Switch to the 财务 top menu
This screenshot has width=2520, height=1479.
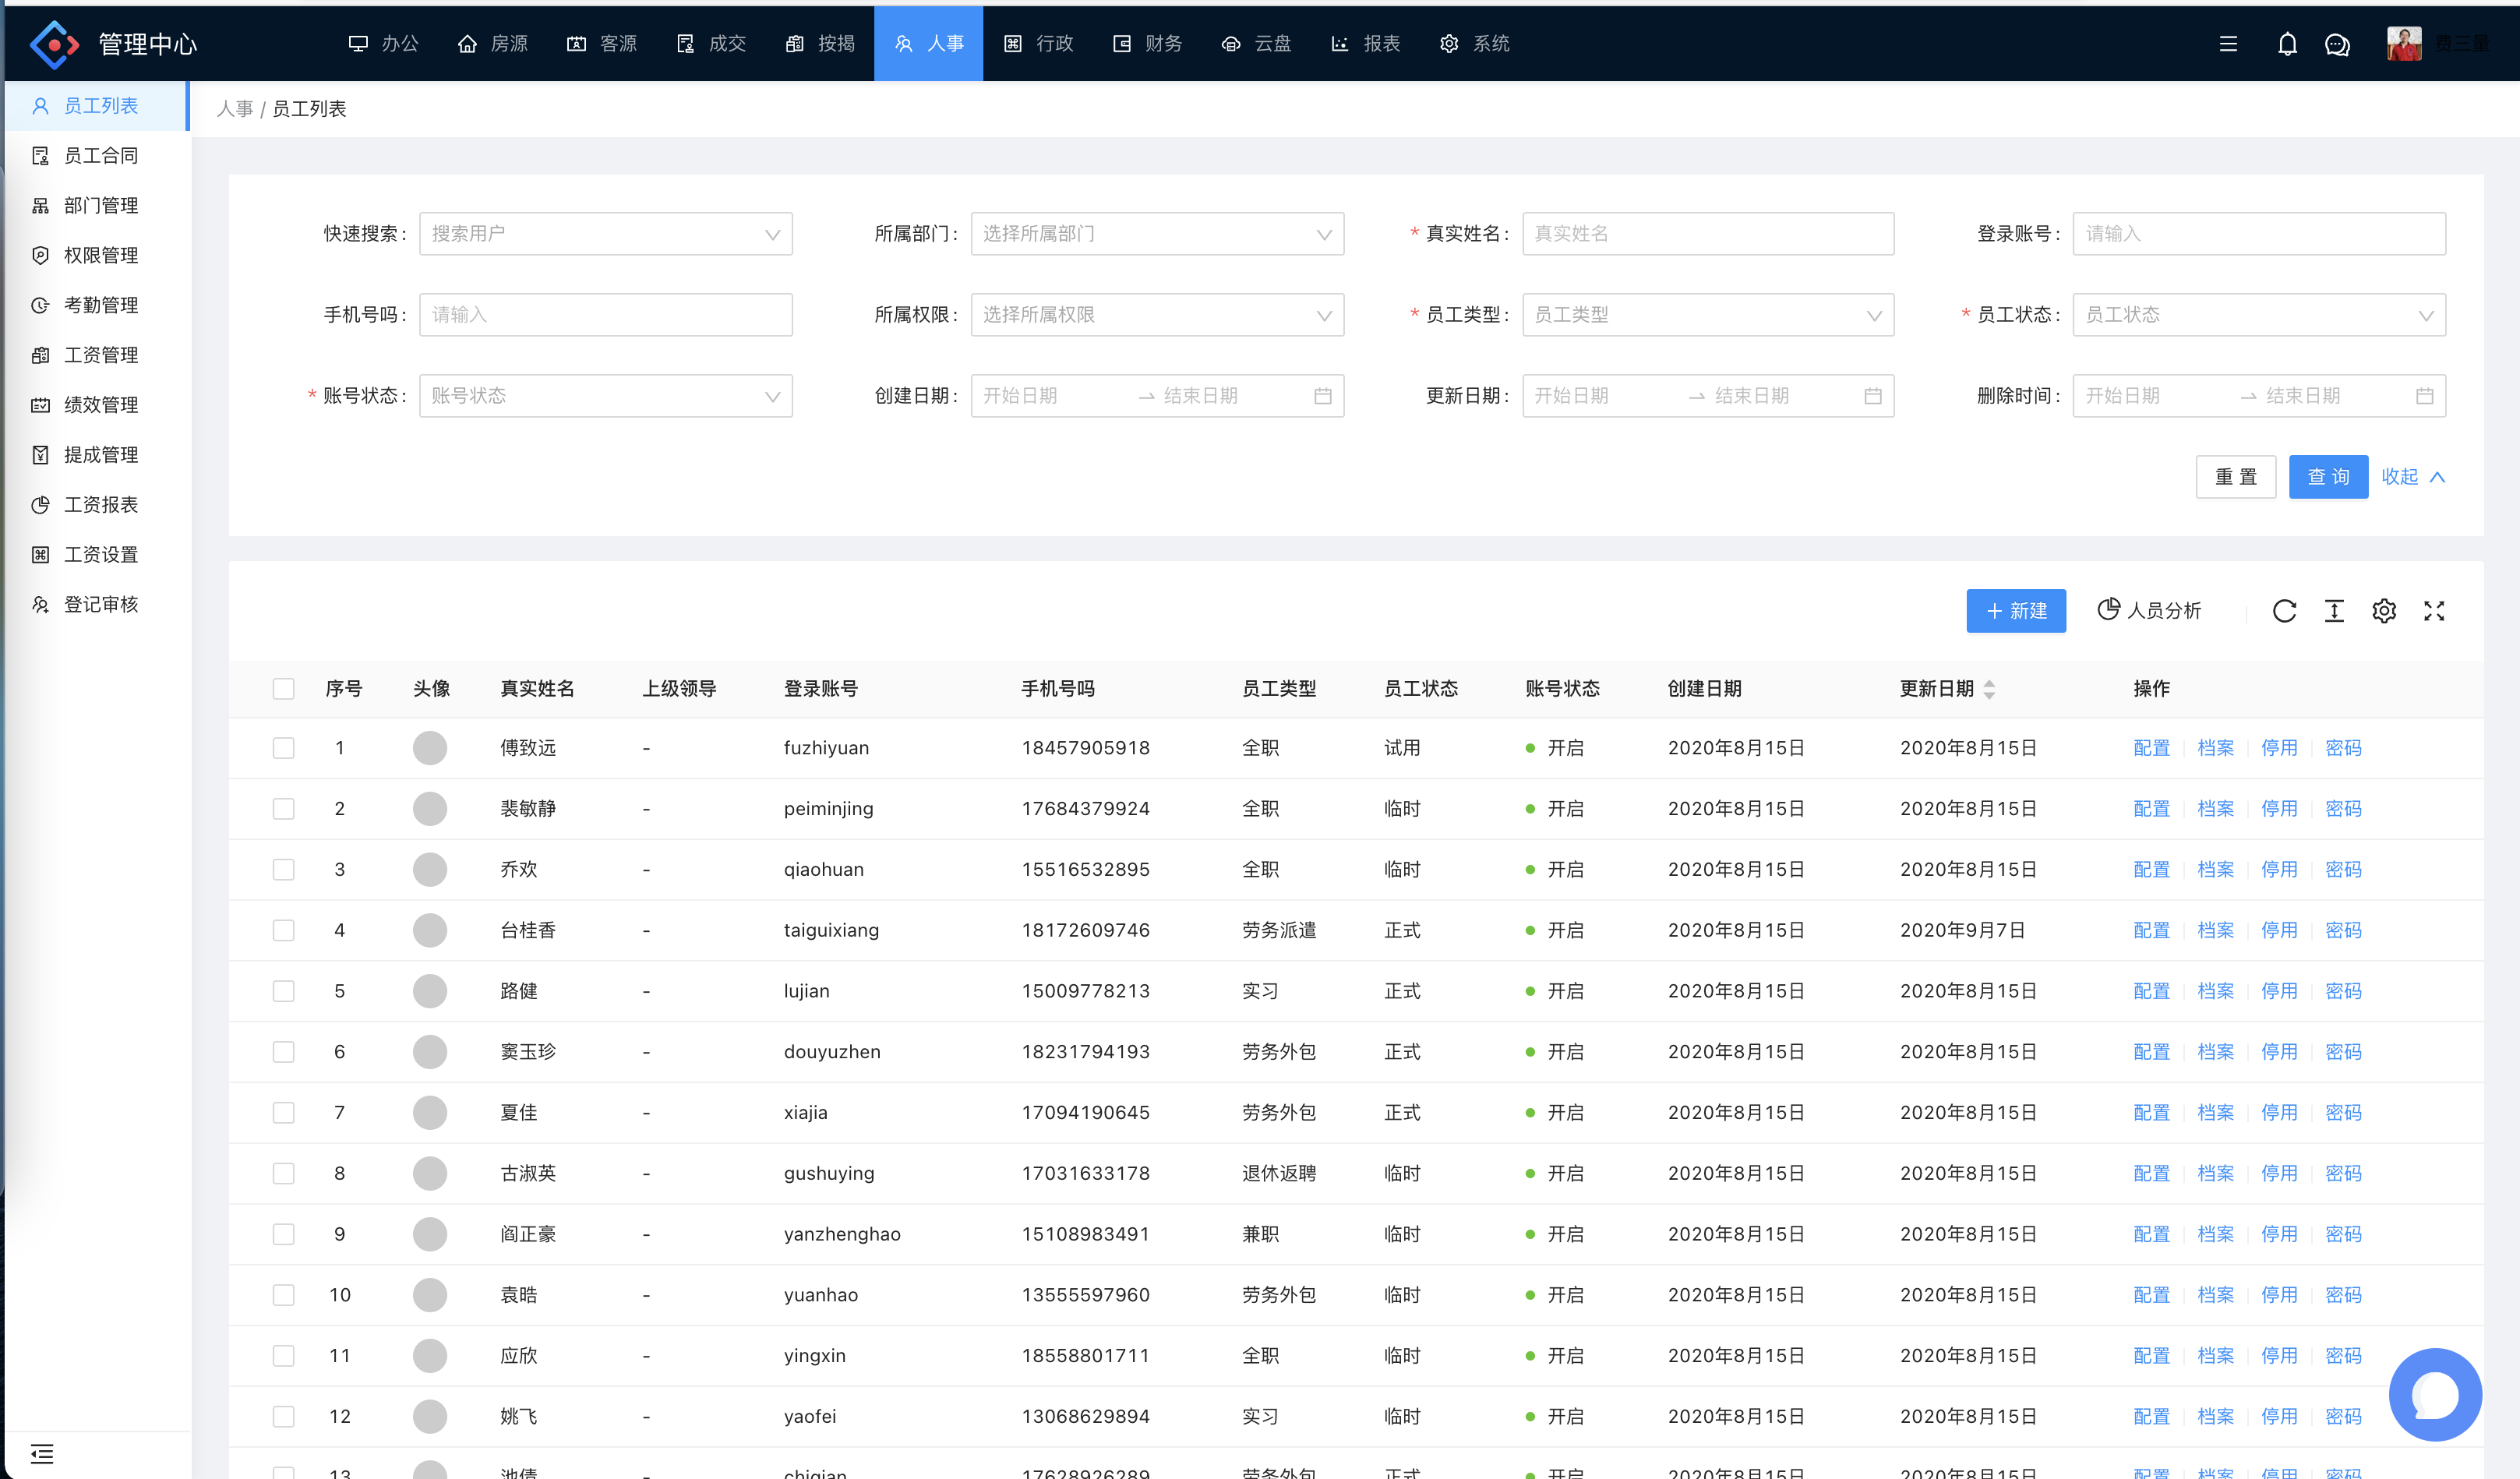coord(1147,44)
